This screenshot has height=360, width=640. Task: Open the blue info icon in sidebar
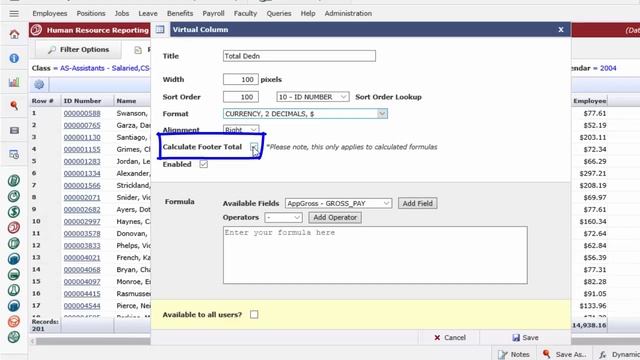point(14,58)
